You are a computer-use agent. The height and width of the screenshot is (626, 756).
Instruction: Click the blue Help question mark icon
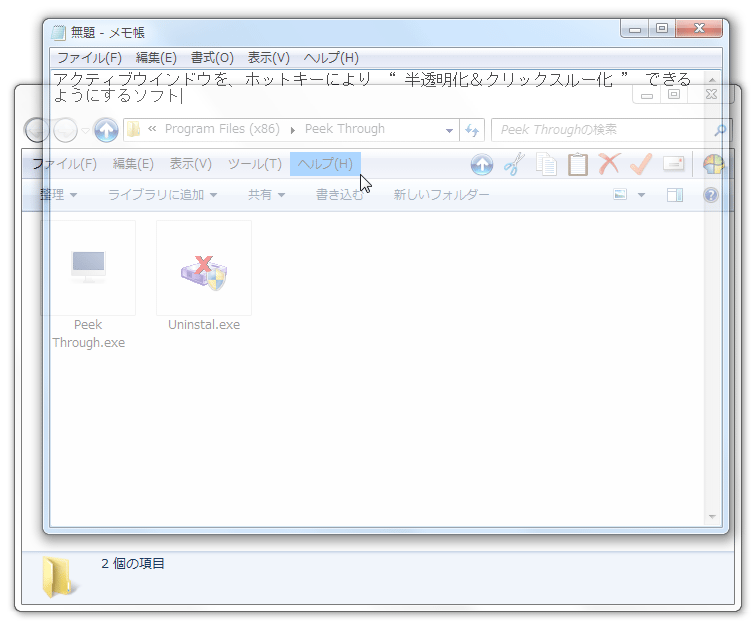(x=711, y=195)
